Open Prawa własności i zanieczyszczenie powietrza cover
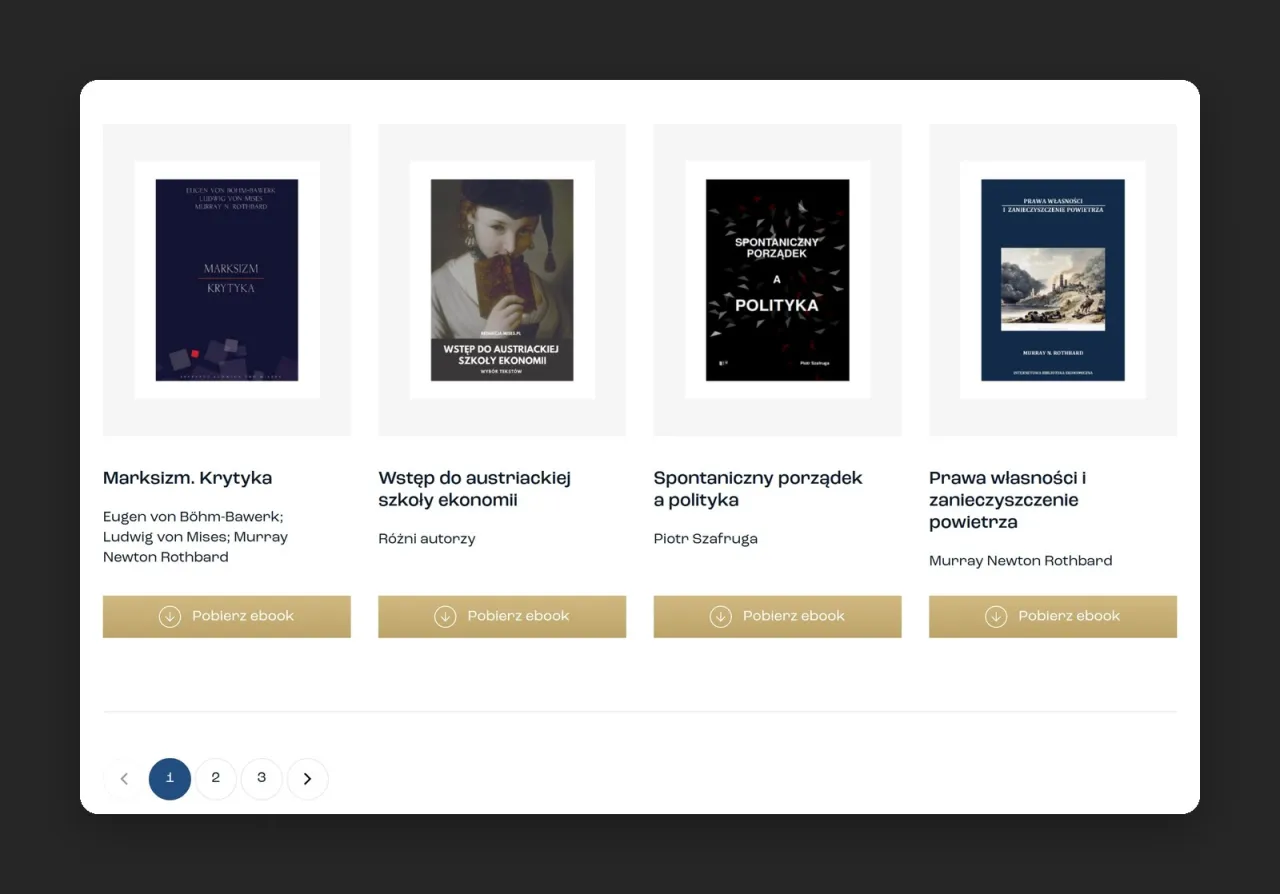This screenshot has width=1280, height=894. (1053, 280)
